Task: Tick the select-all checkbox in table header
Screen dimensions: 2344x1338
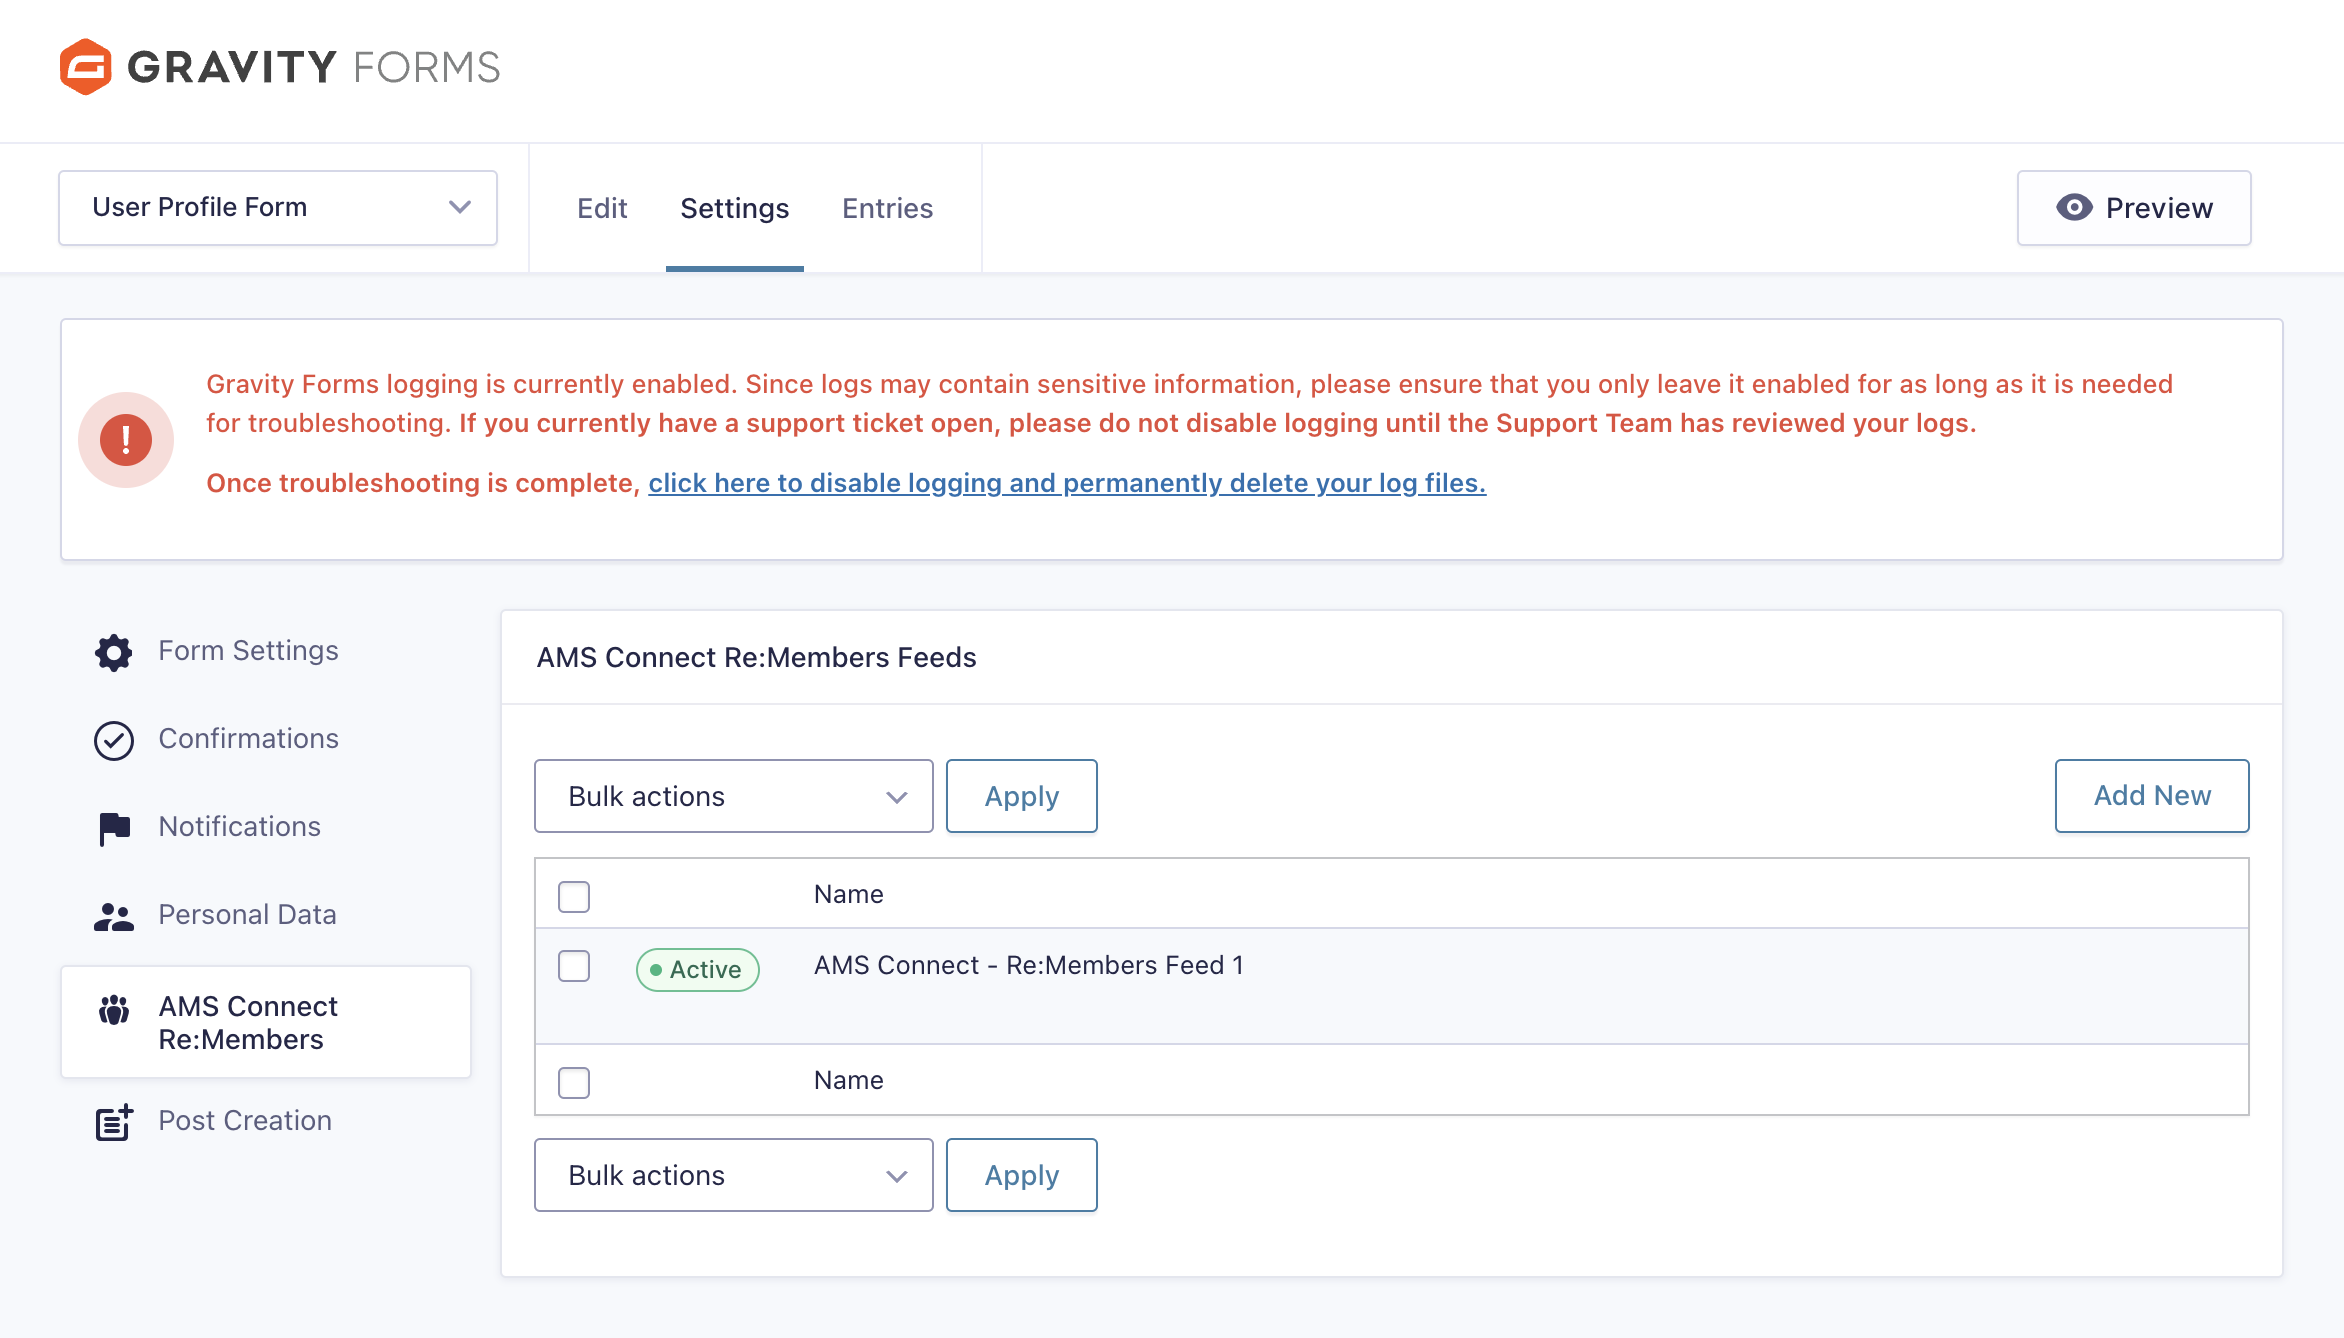Action: 574,896
